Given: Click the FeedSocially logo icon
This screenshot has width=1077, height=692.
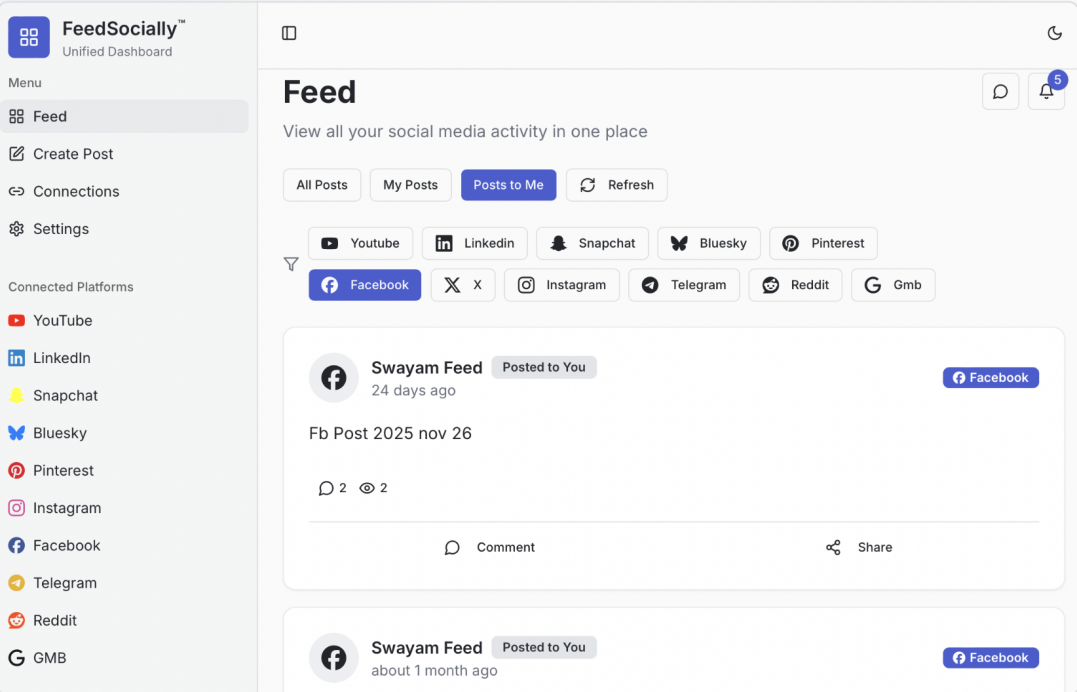Looking at the screenshot, I should 29,37.
